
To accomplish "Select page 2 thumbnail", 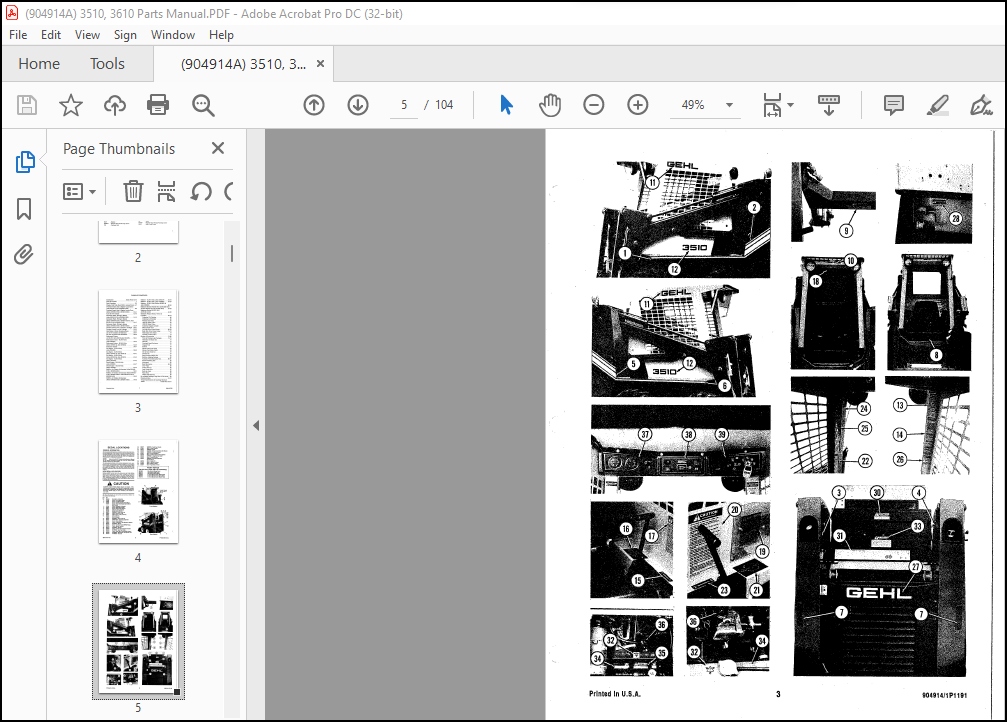I will [138, 232].
